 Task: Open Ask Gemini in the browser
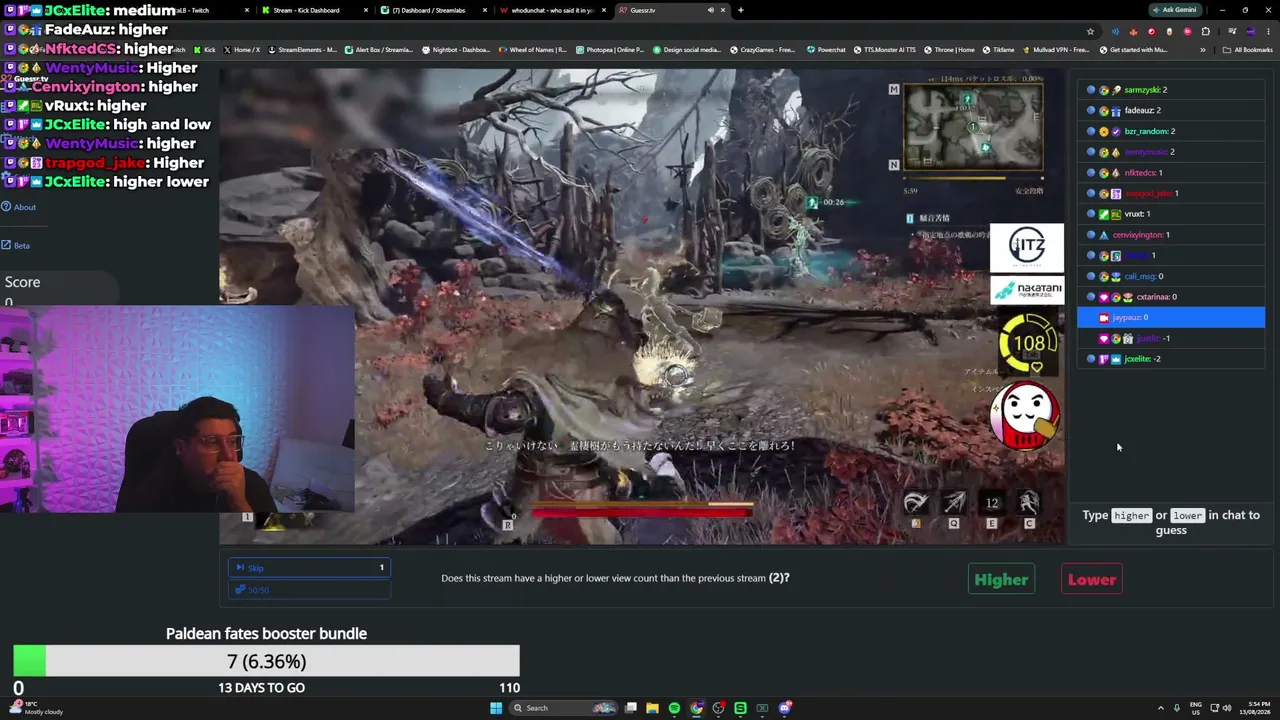tap(1174, 10)
